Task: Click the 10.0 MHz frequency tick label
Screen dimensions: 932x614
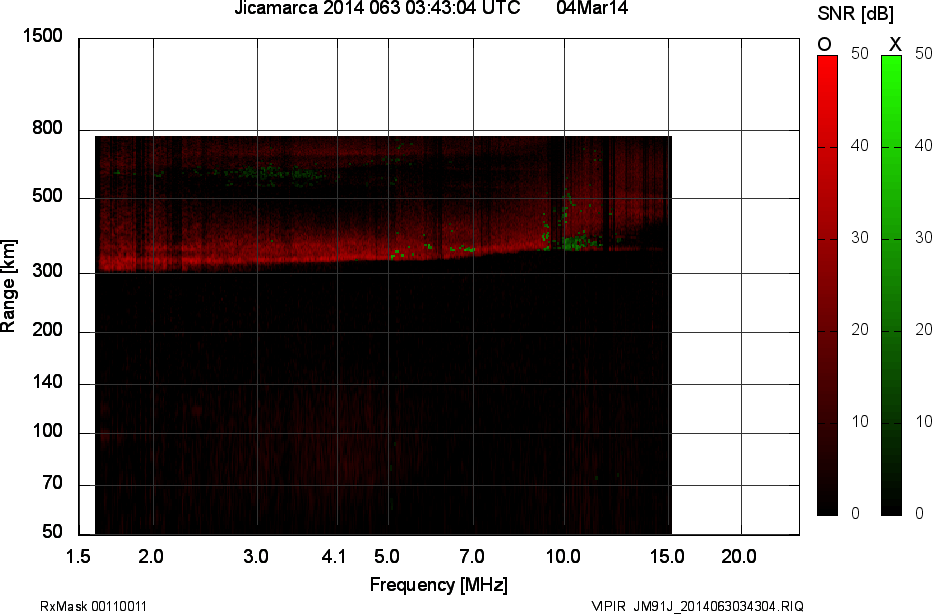Action: click(564, 556)
